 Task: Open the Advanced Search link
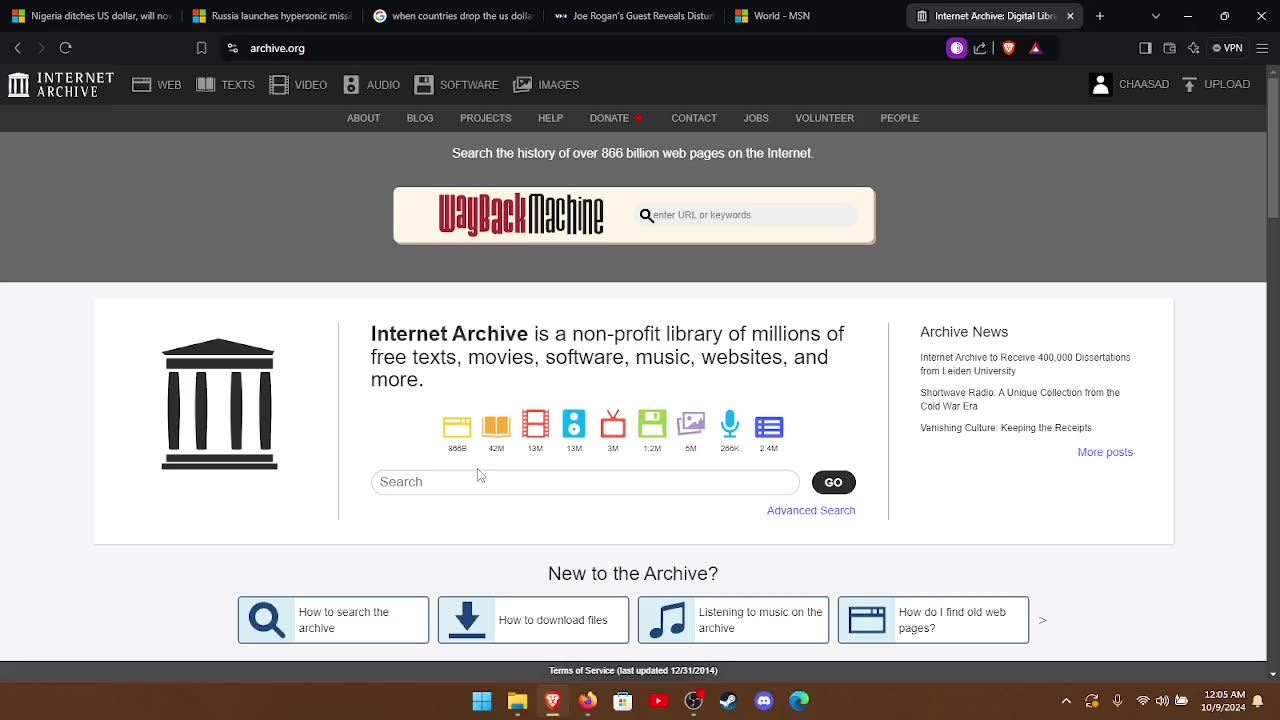pyautogui.click(x=811, y=511)
